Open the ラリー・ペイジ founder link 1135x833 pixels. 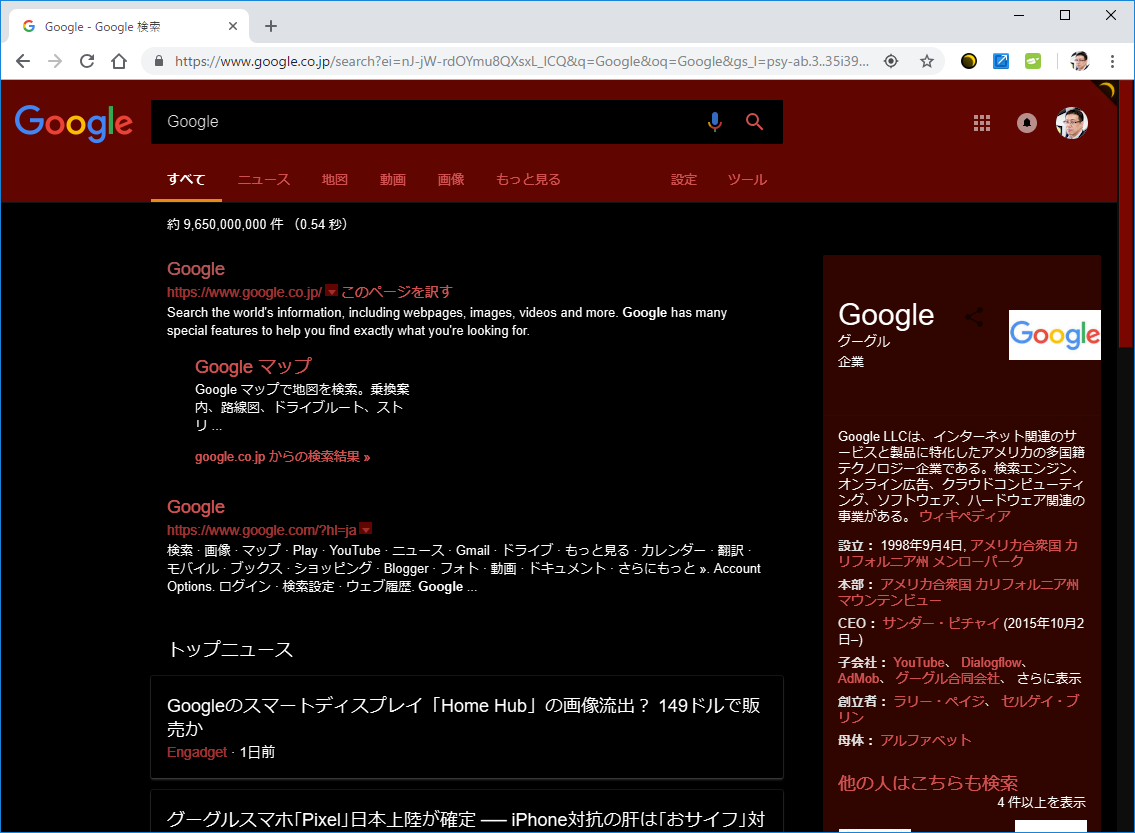[x=940, y=701]
